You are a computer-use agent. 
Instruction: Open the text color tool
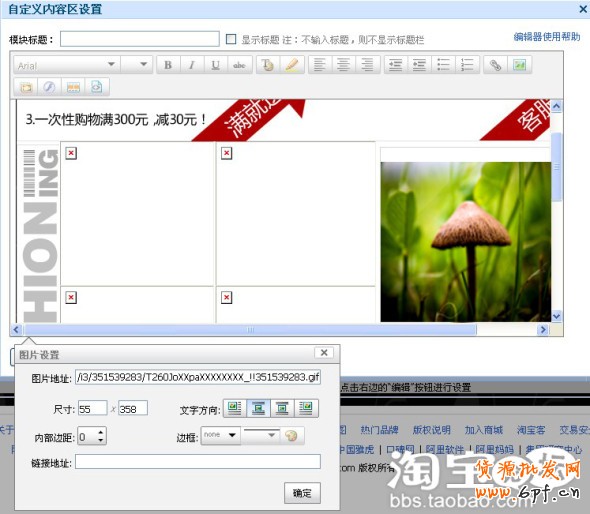[268, 65]
